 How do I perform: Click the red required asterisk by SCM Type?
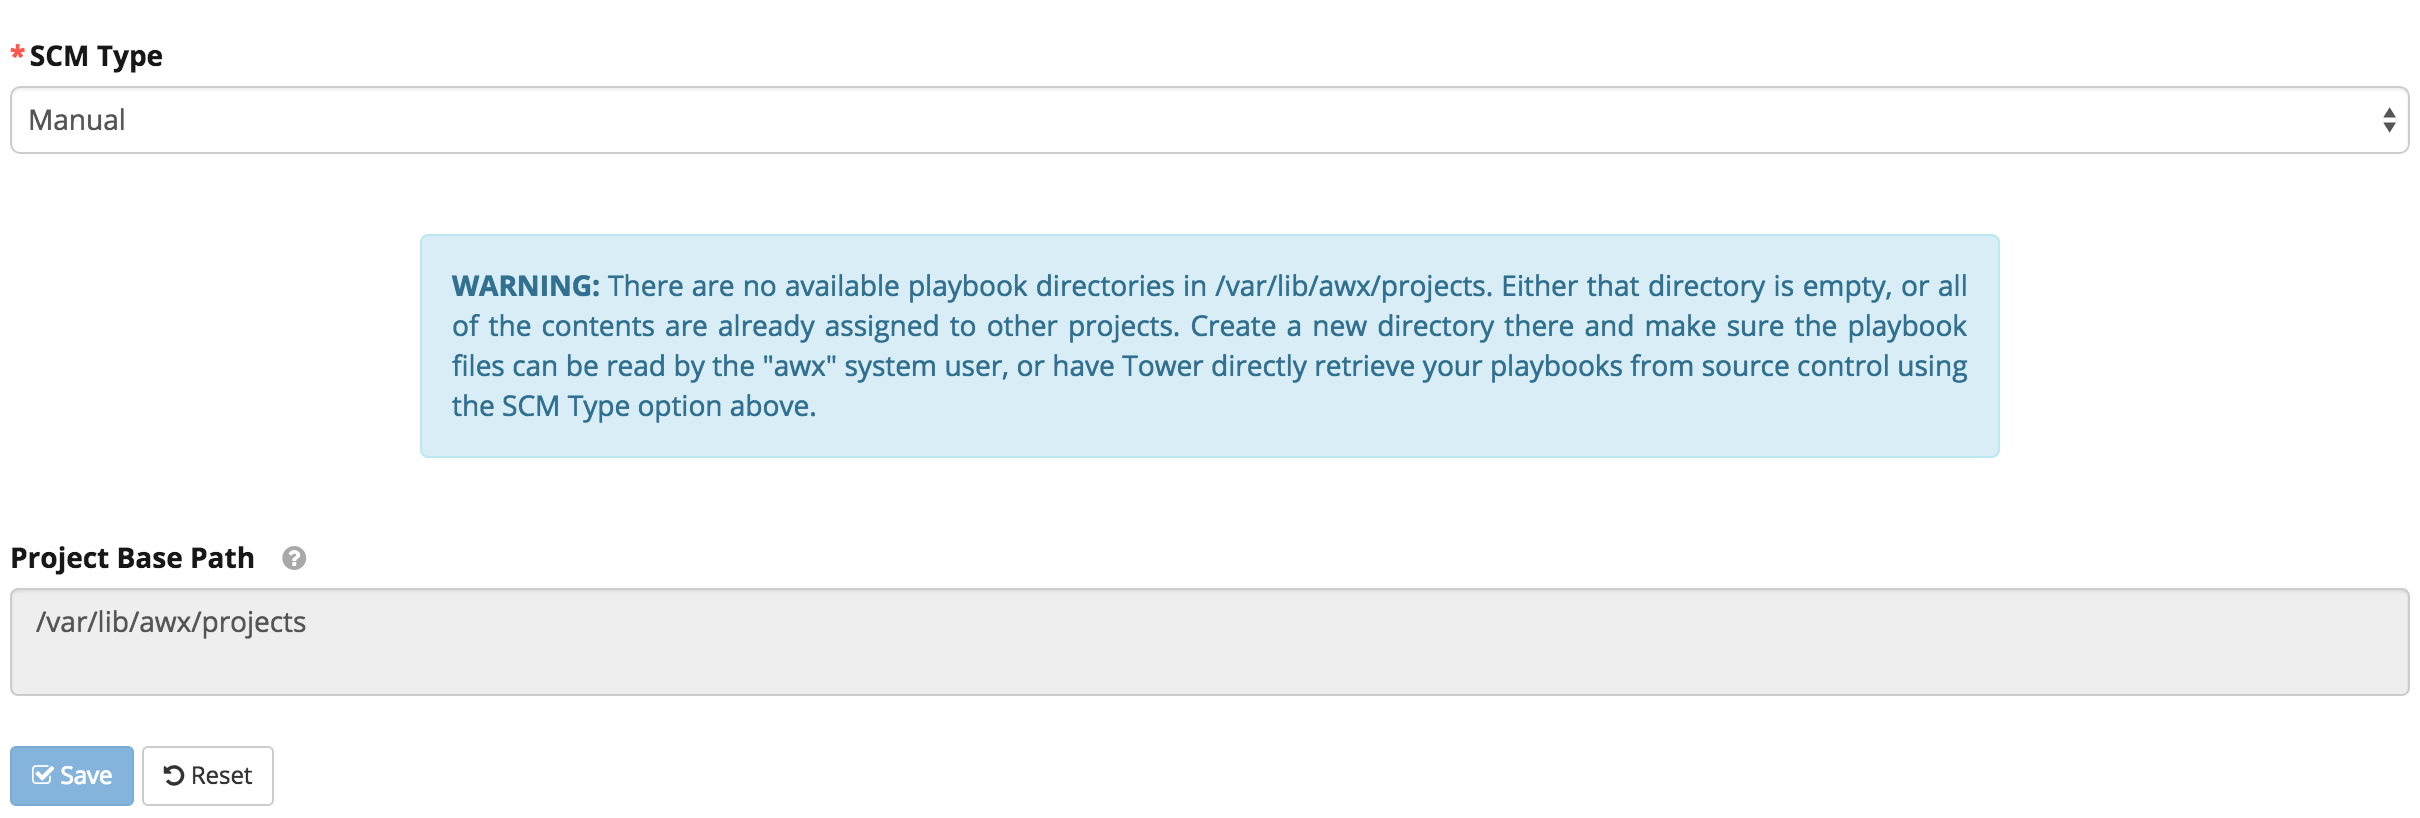(17, 54)
